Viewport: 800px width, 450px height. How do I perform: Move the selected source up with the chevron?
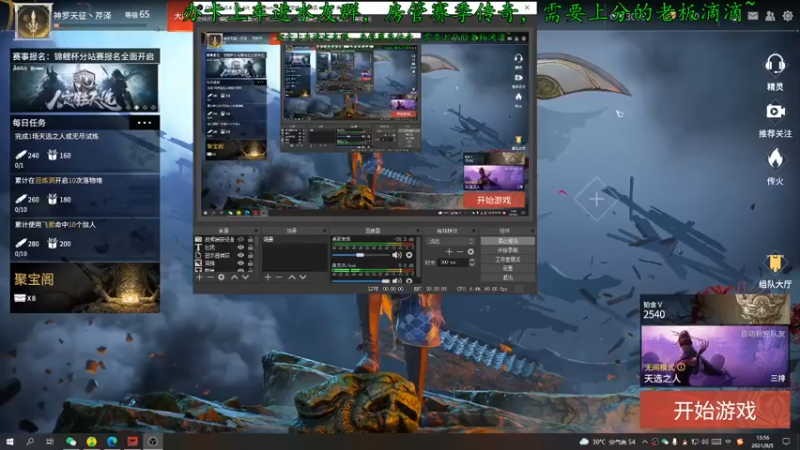coord(234,277)
